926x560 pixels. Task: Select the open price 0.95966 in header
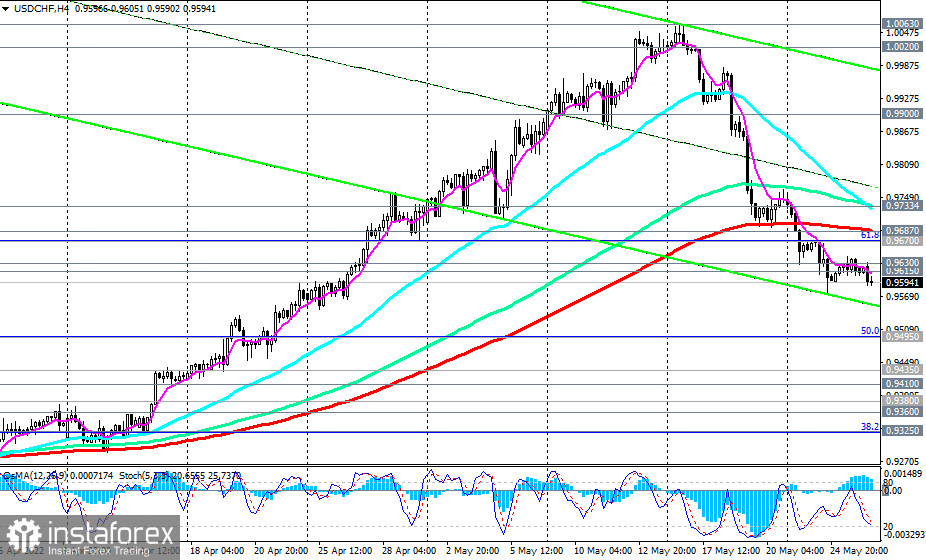[92, 9]
